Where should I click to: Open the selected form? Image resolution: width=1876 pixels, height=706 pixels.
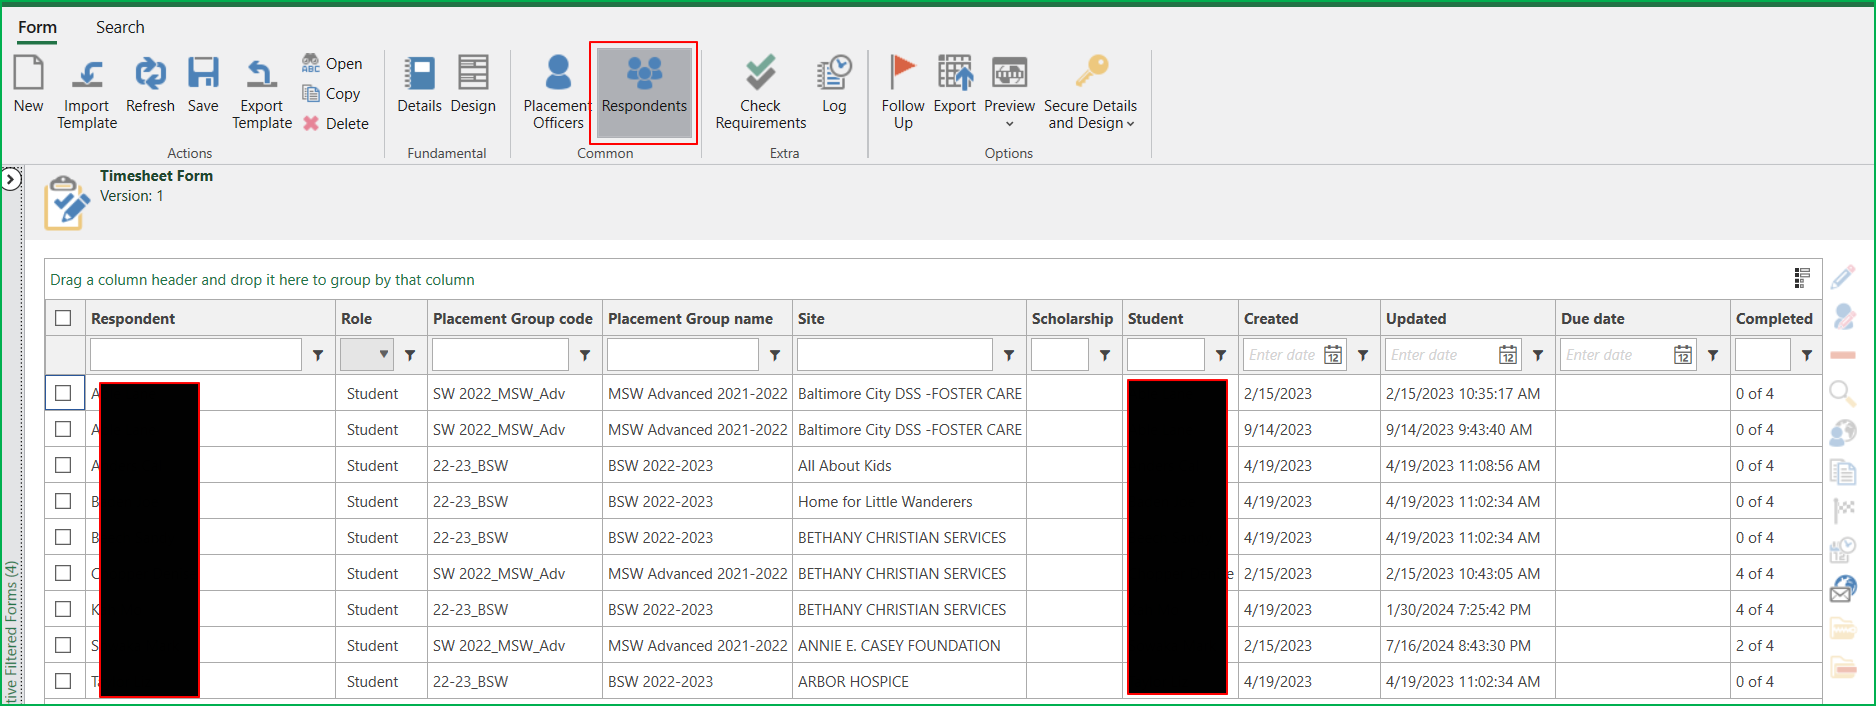point(333,63)
